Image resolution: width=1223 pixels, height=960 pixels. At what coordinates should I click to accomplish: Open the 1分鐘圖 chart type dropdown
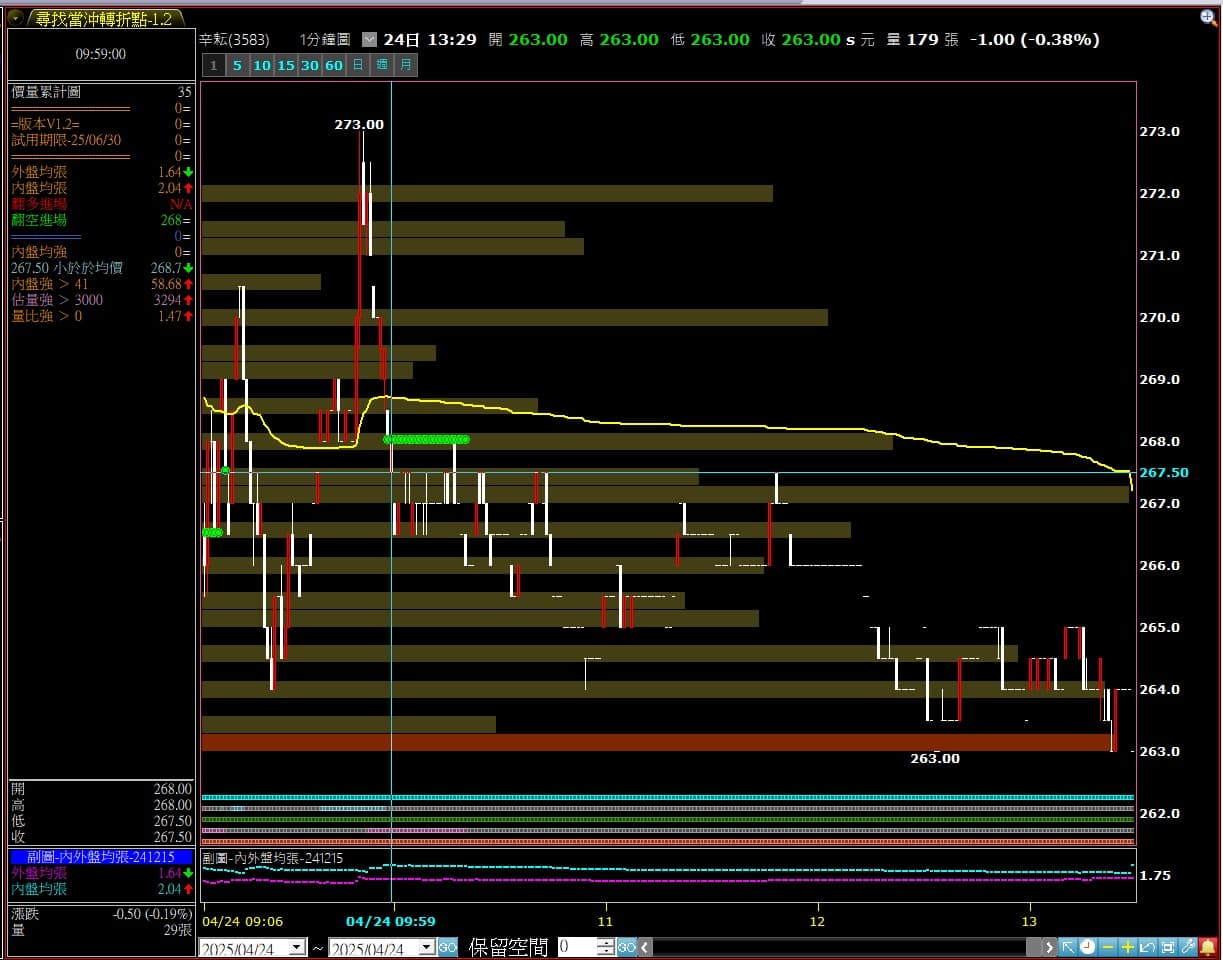pyautogui.click(x=369, y=40)
